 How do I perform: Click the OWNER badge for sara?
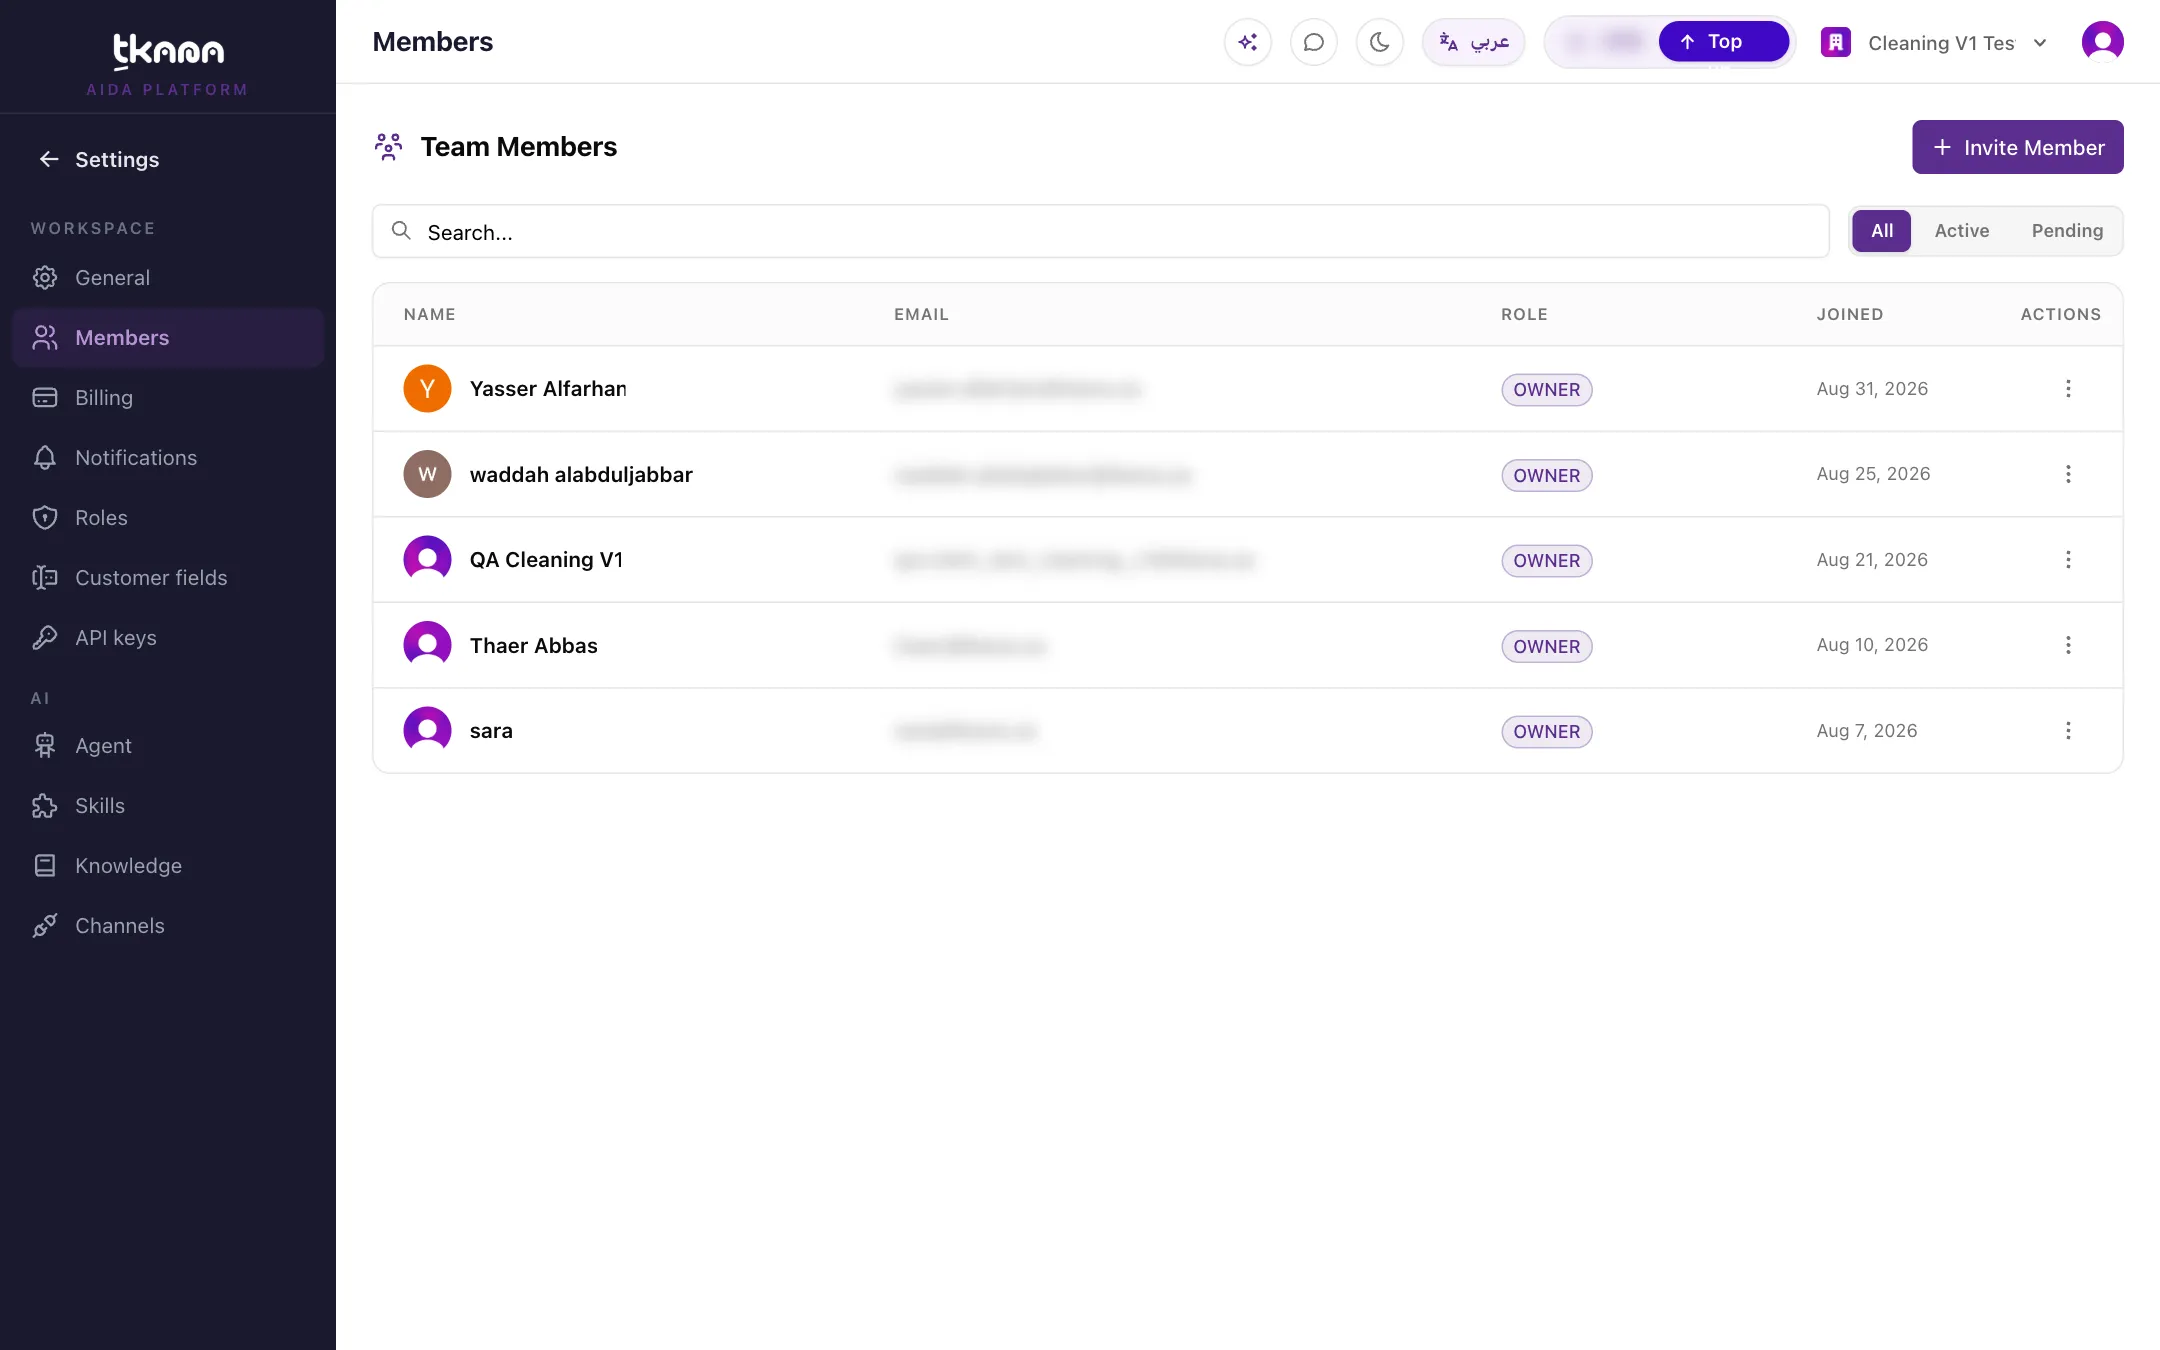1546,732
